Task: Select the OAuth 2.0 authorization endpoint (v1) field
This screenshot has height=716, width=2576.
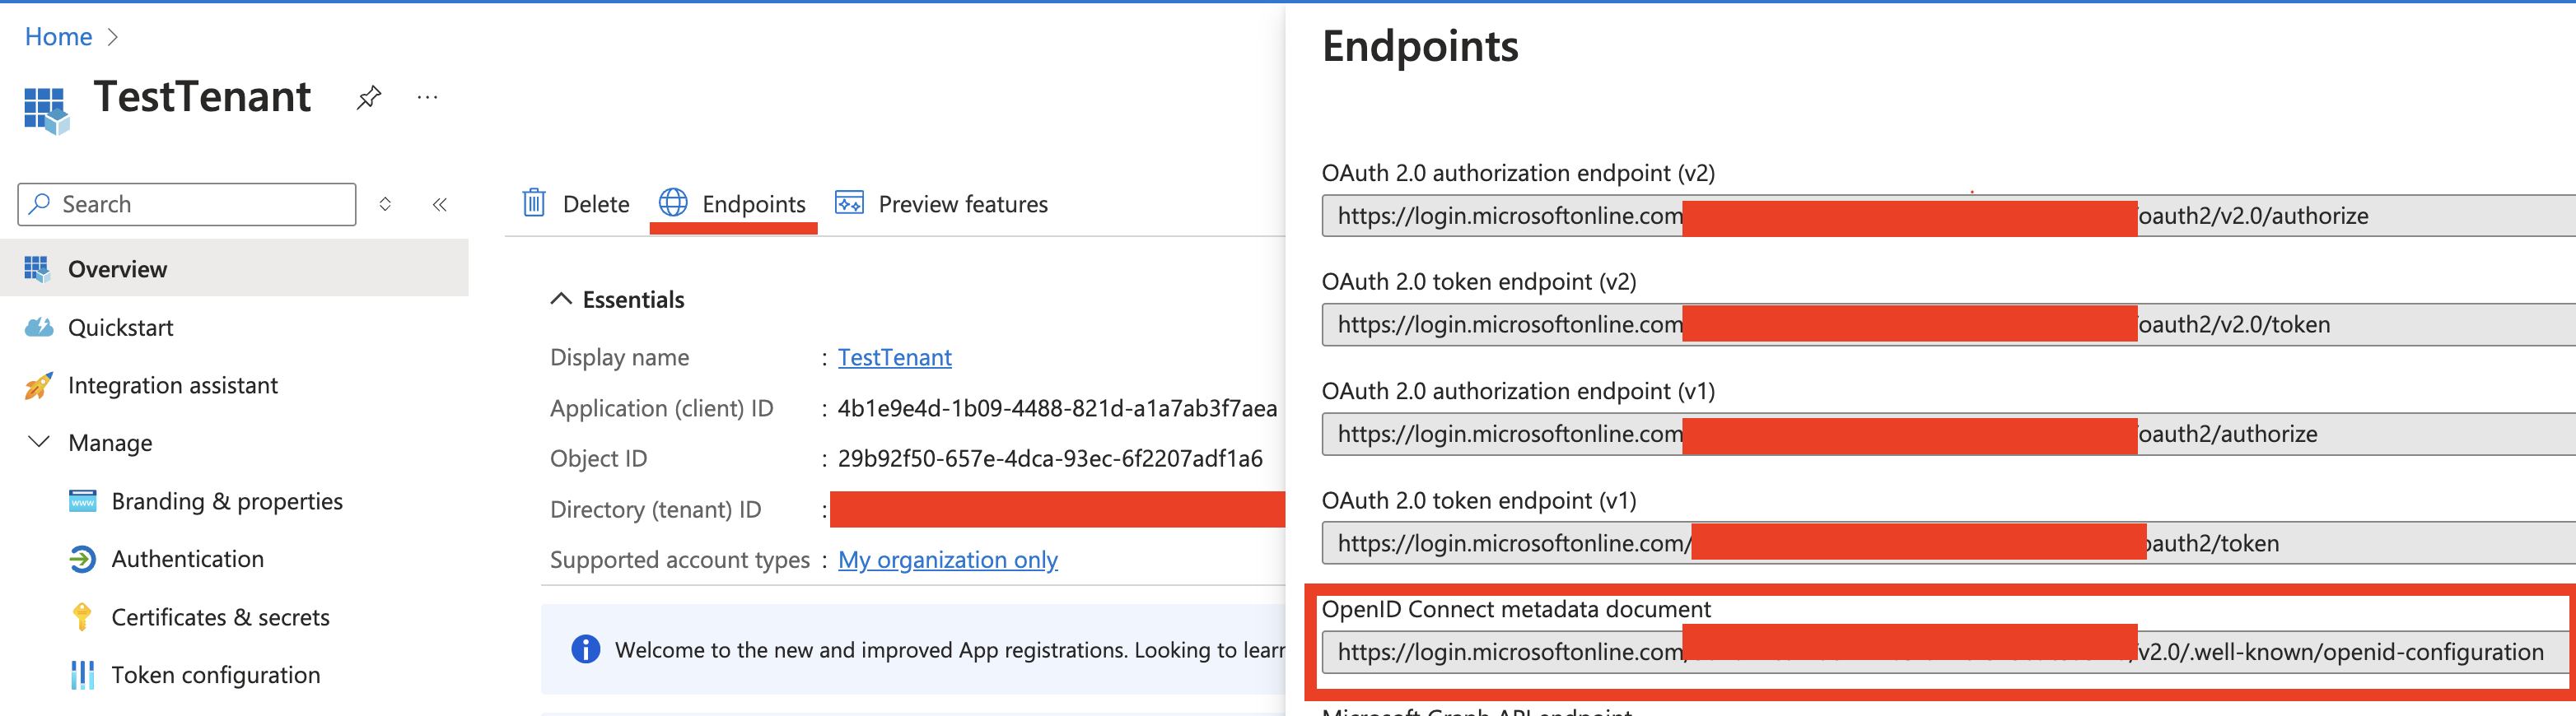Action: click(1948, 433)
